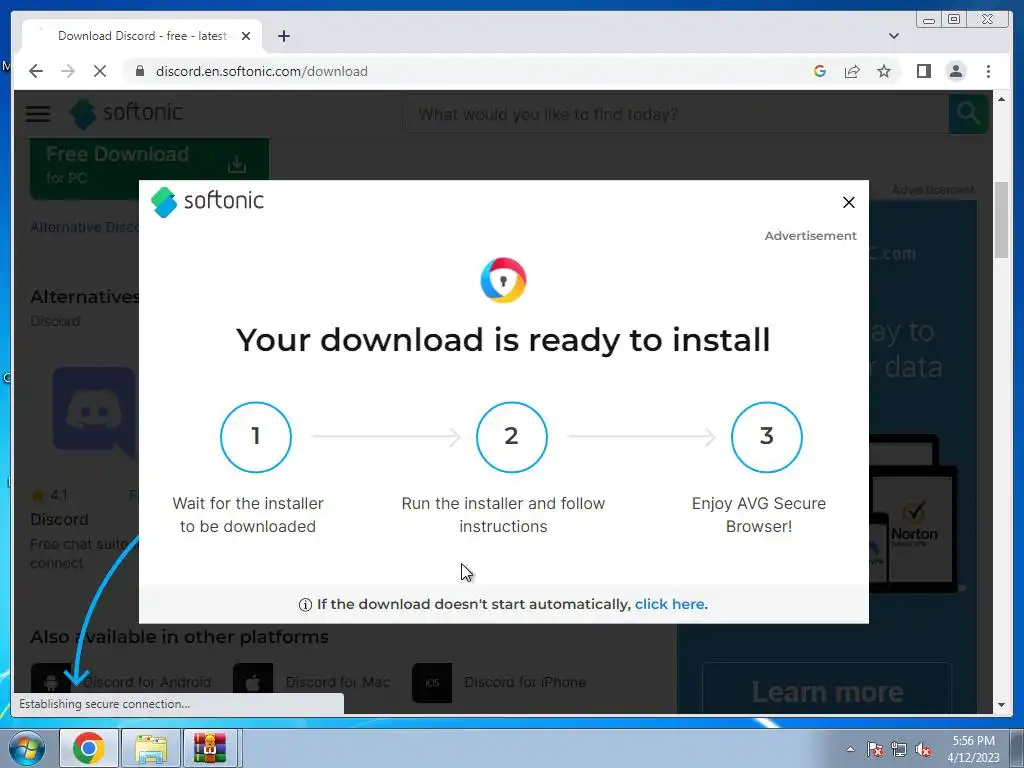Bookmark this page with the star

pos(884,71)
